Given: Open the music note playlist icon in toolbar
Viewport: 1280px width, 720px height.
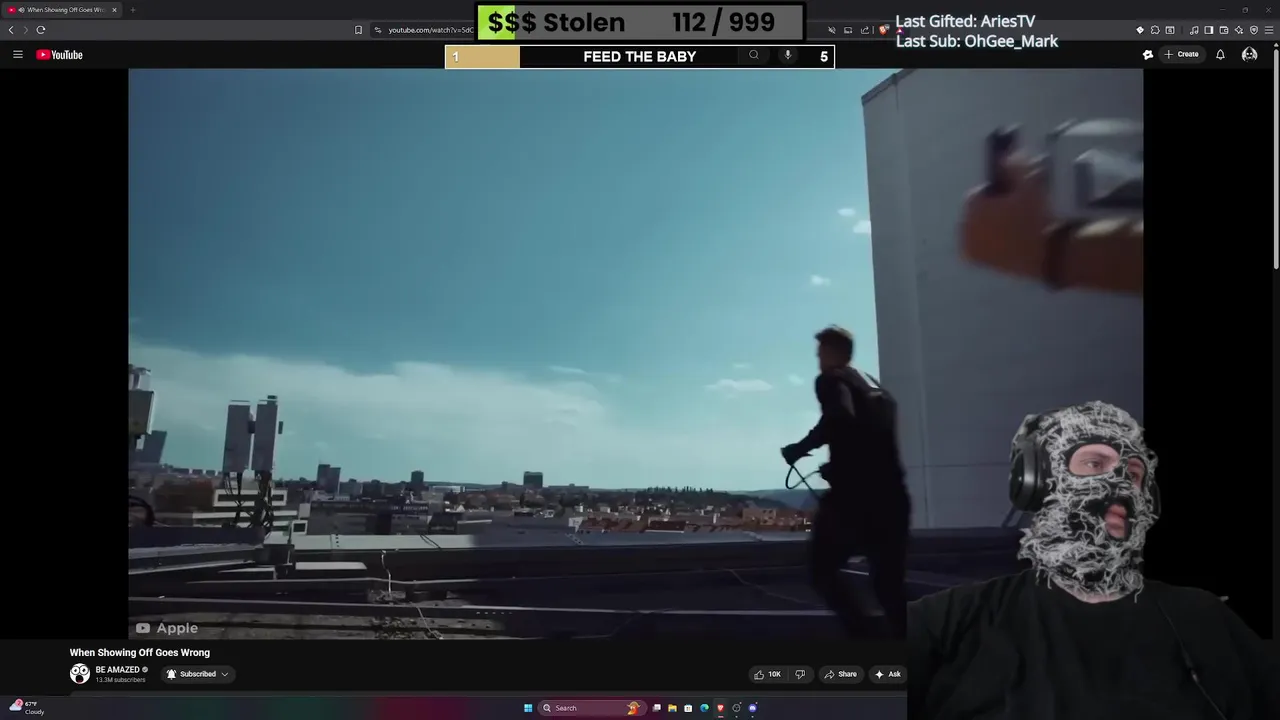Looking at the screenshot, I should 1194,30.
